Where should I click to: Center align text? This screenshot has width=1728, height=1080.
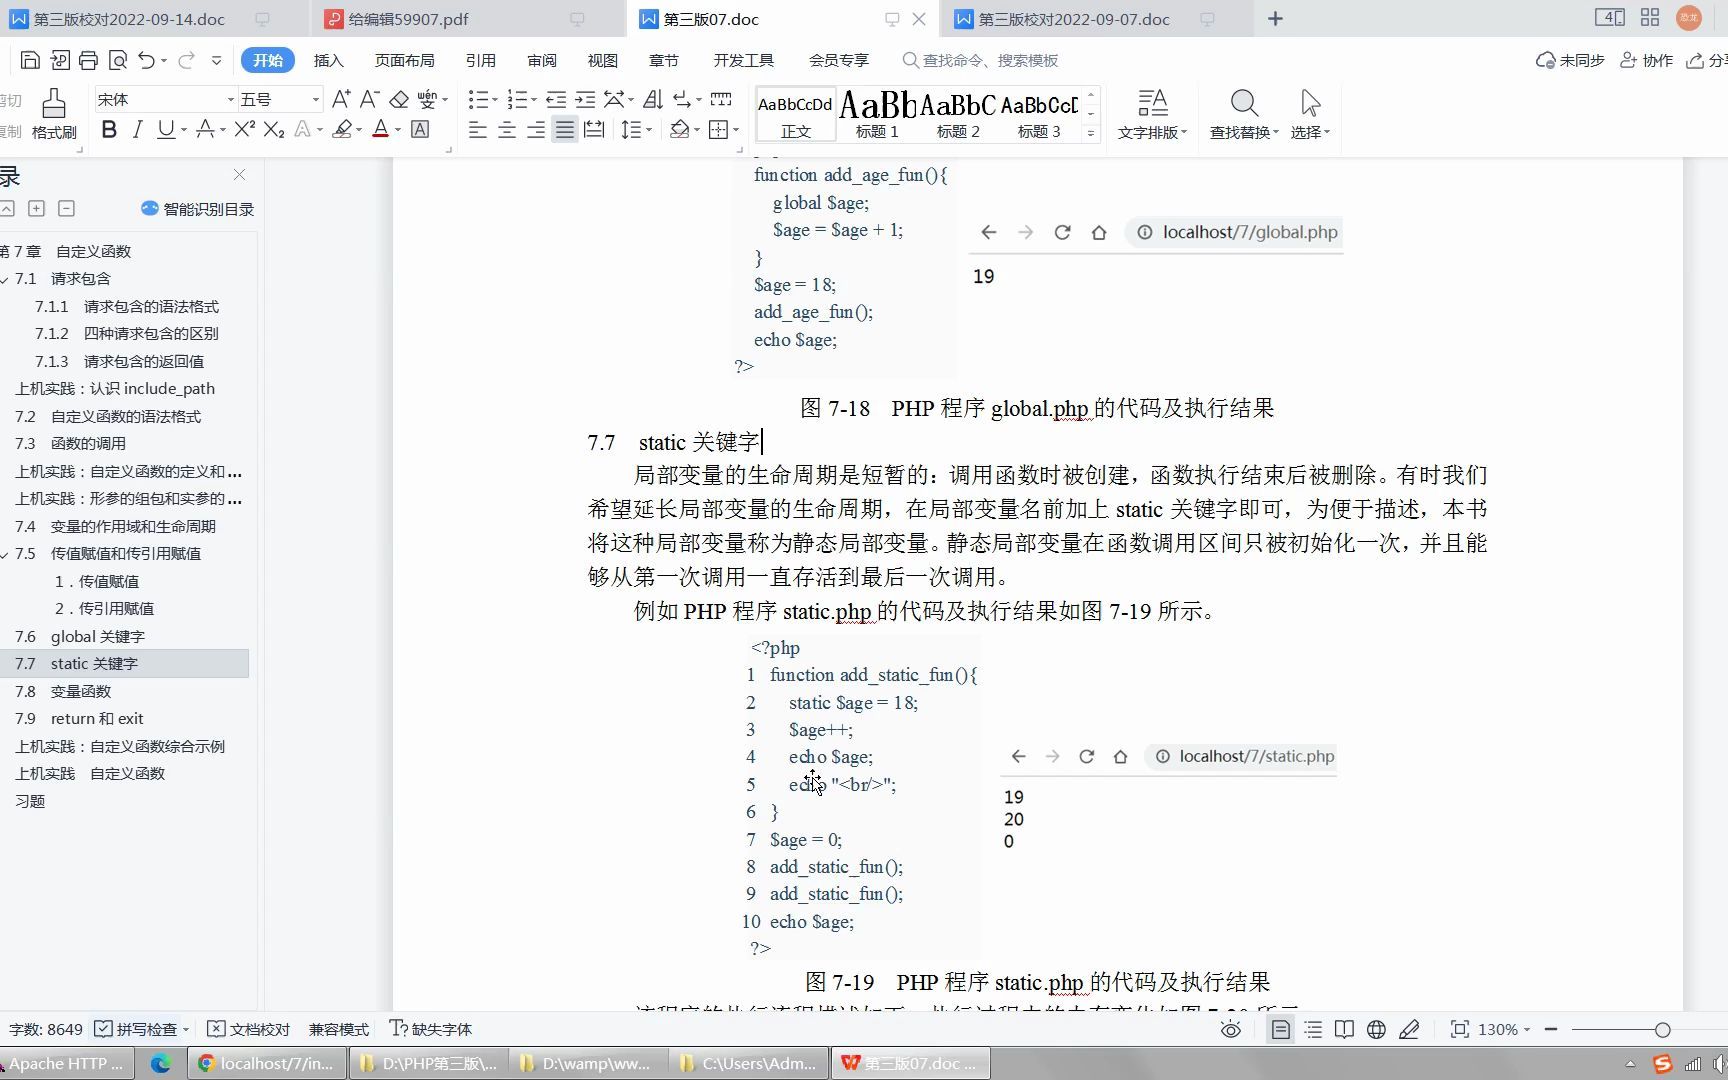pos(507,130)
